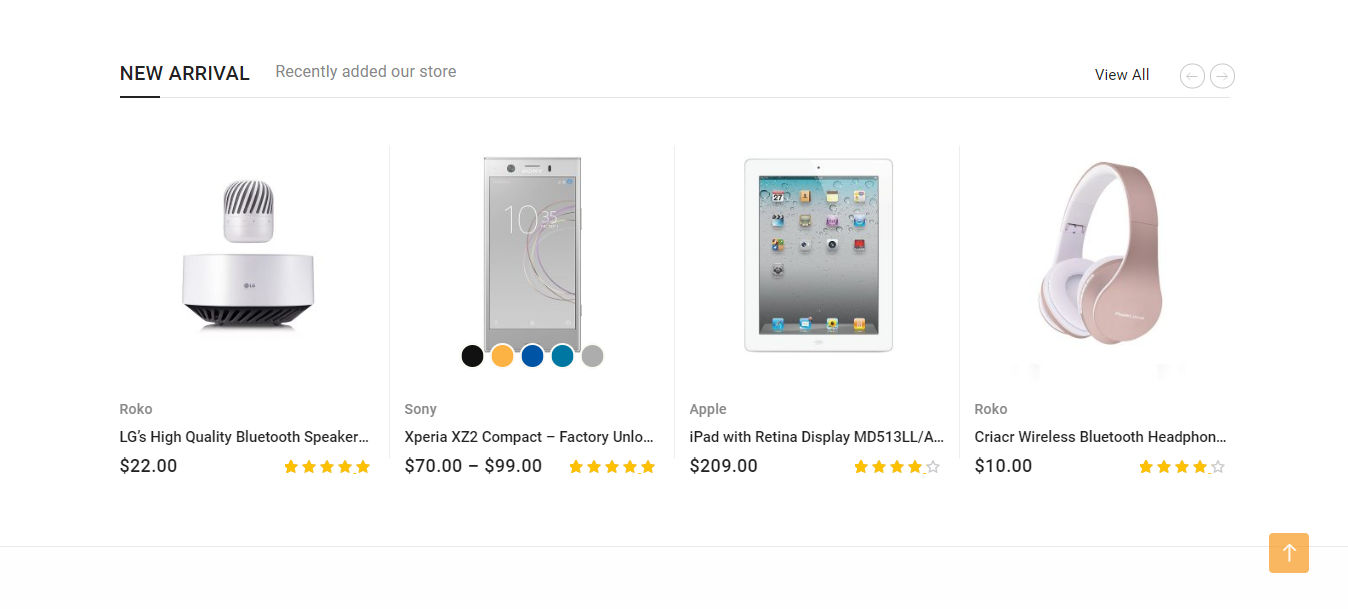This screenshot has height=609, width=1348.
Task: Pick the dark blue color swatch for Xperia
Action: [533, 356]
